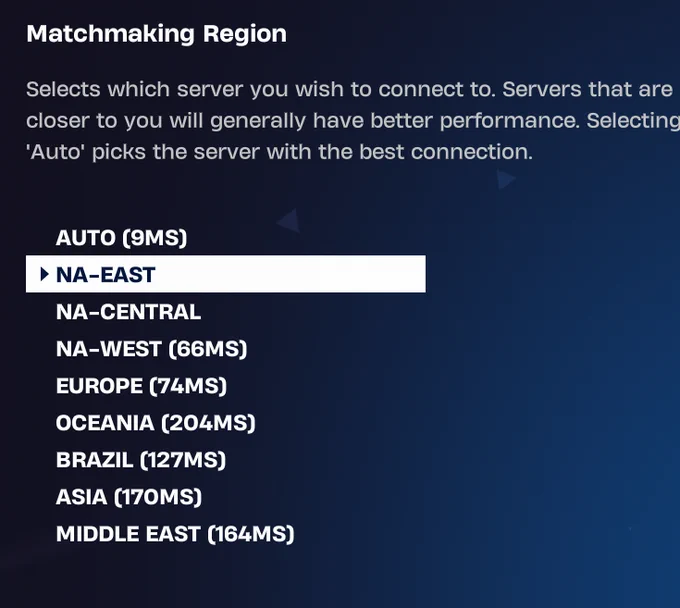Pick the NA-CENTRAL server region

click(128, 312)
